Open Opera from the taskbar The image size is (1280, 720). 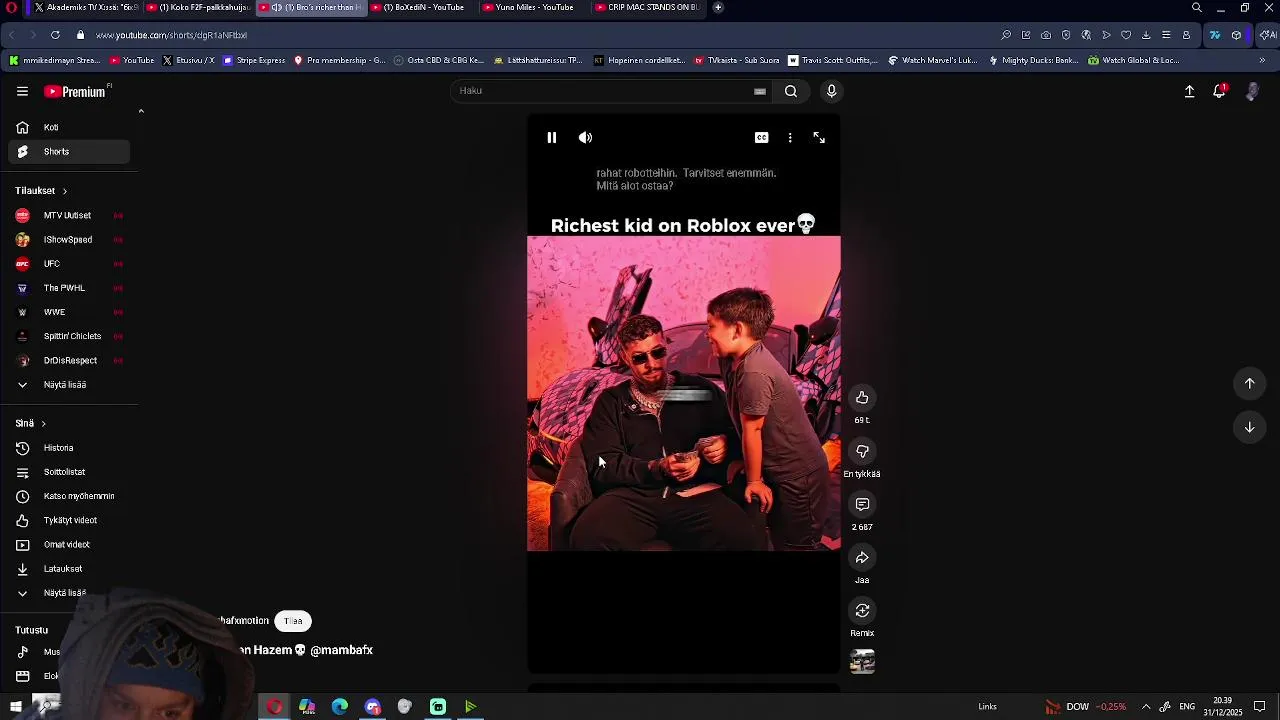click(x=274, y=707)
